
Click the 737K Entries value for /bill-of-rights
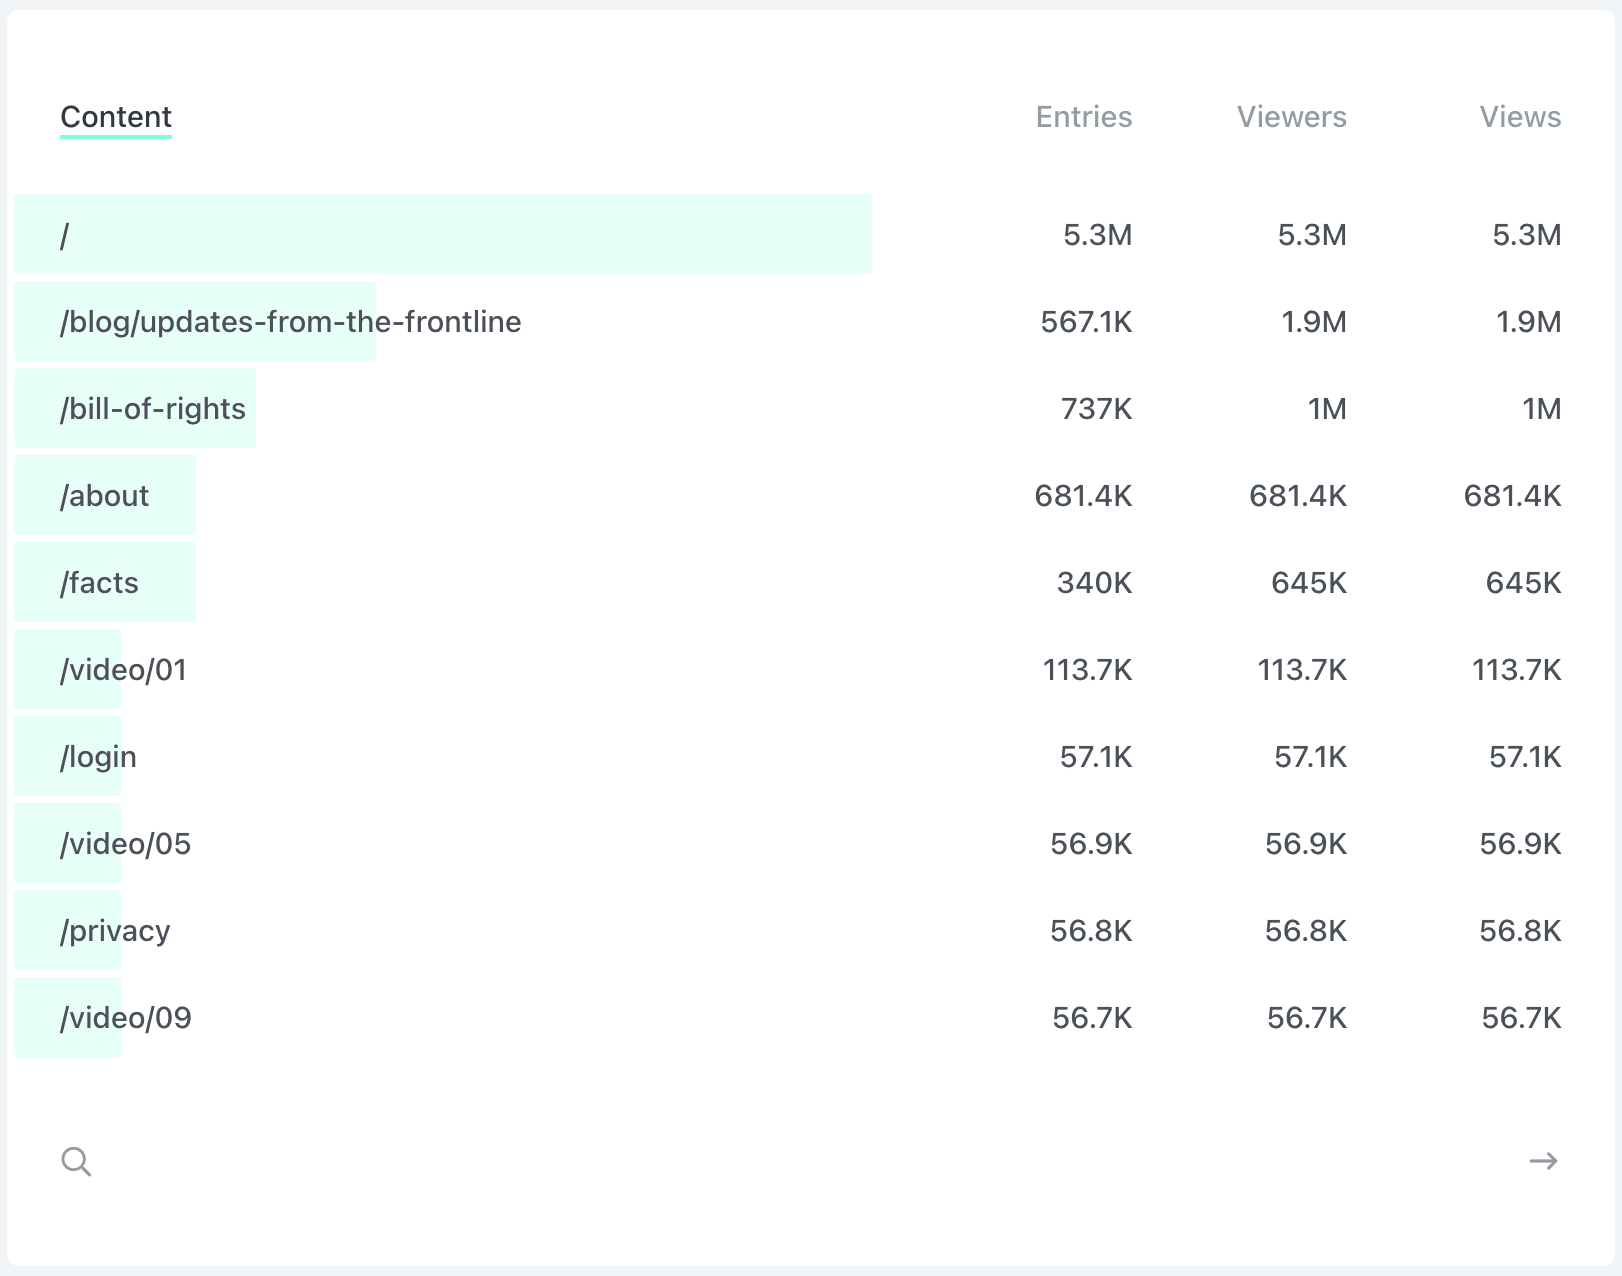tap(1096, 408)
